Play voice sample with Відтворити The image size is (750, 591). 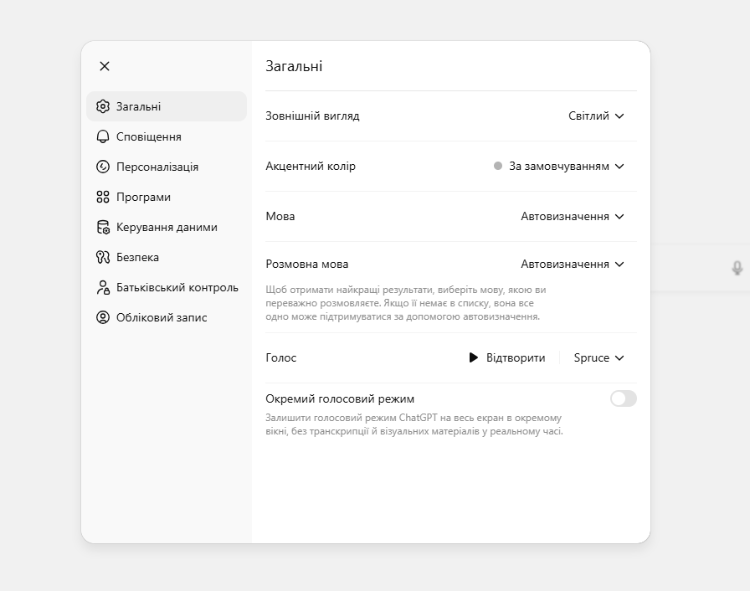[507, 358]
